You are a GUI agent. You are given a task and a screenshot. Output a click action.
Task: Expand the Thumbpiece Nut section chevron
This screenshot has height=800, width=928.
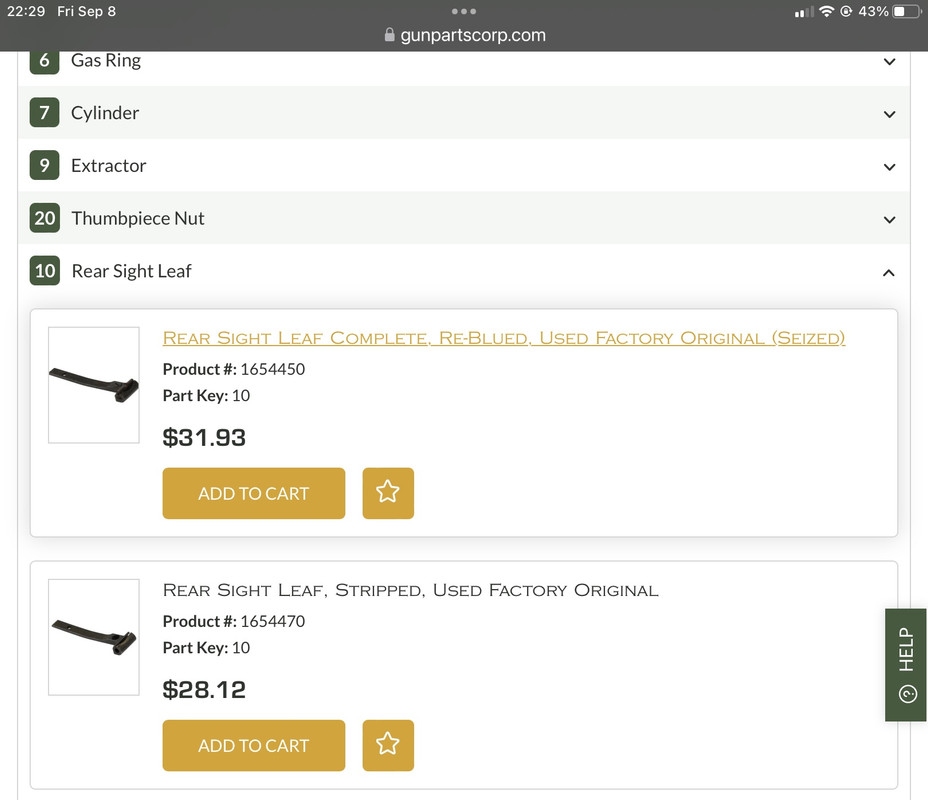tap(889, 220)
